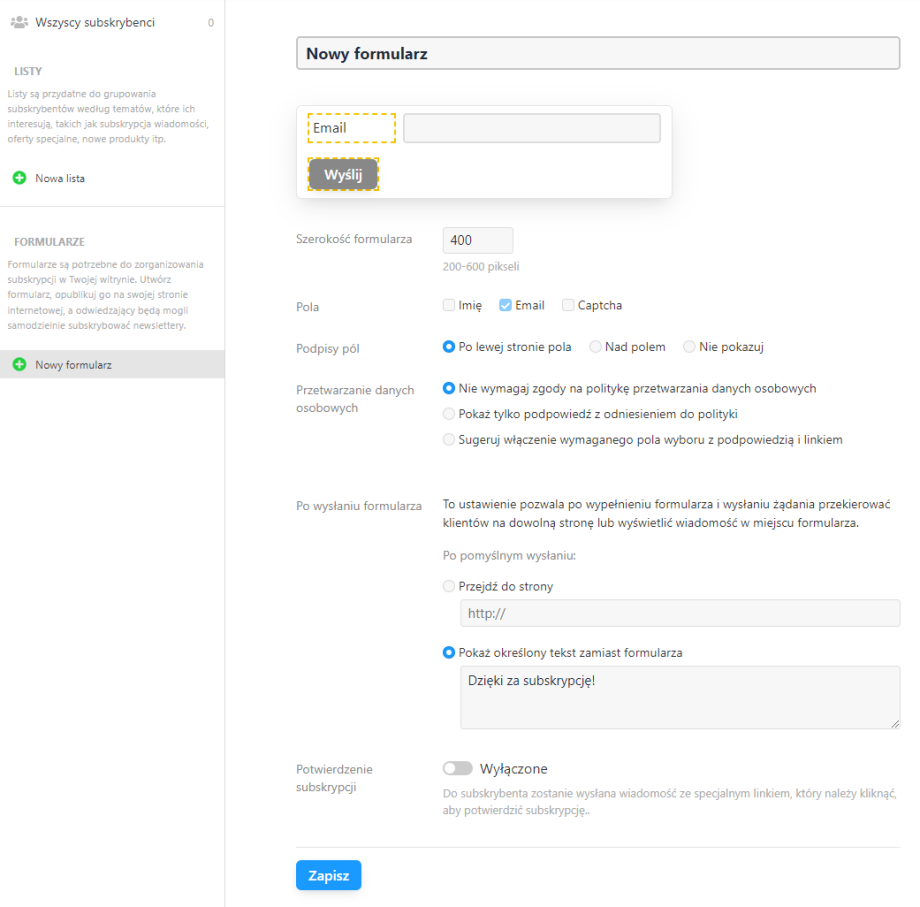
Task: Click green plus icon beside Nowy formularz
Action: pyautogui.click(x=19, y=365)
